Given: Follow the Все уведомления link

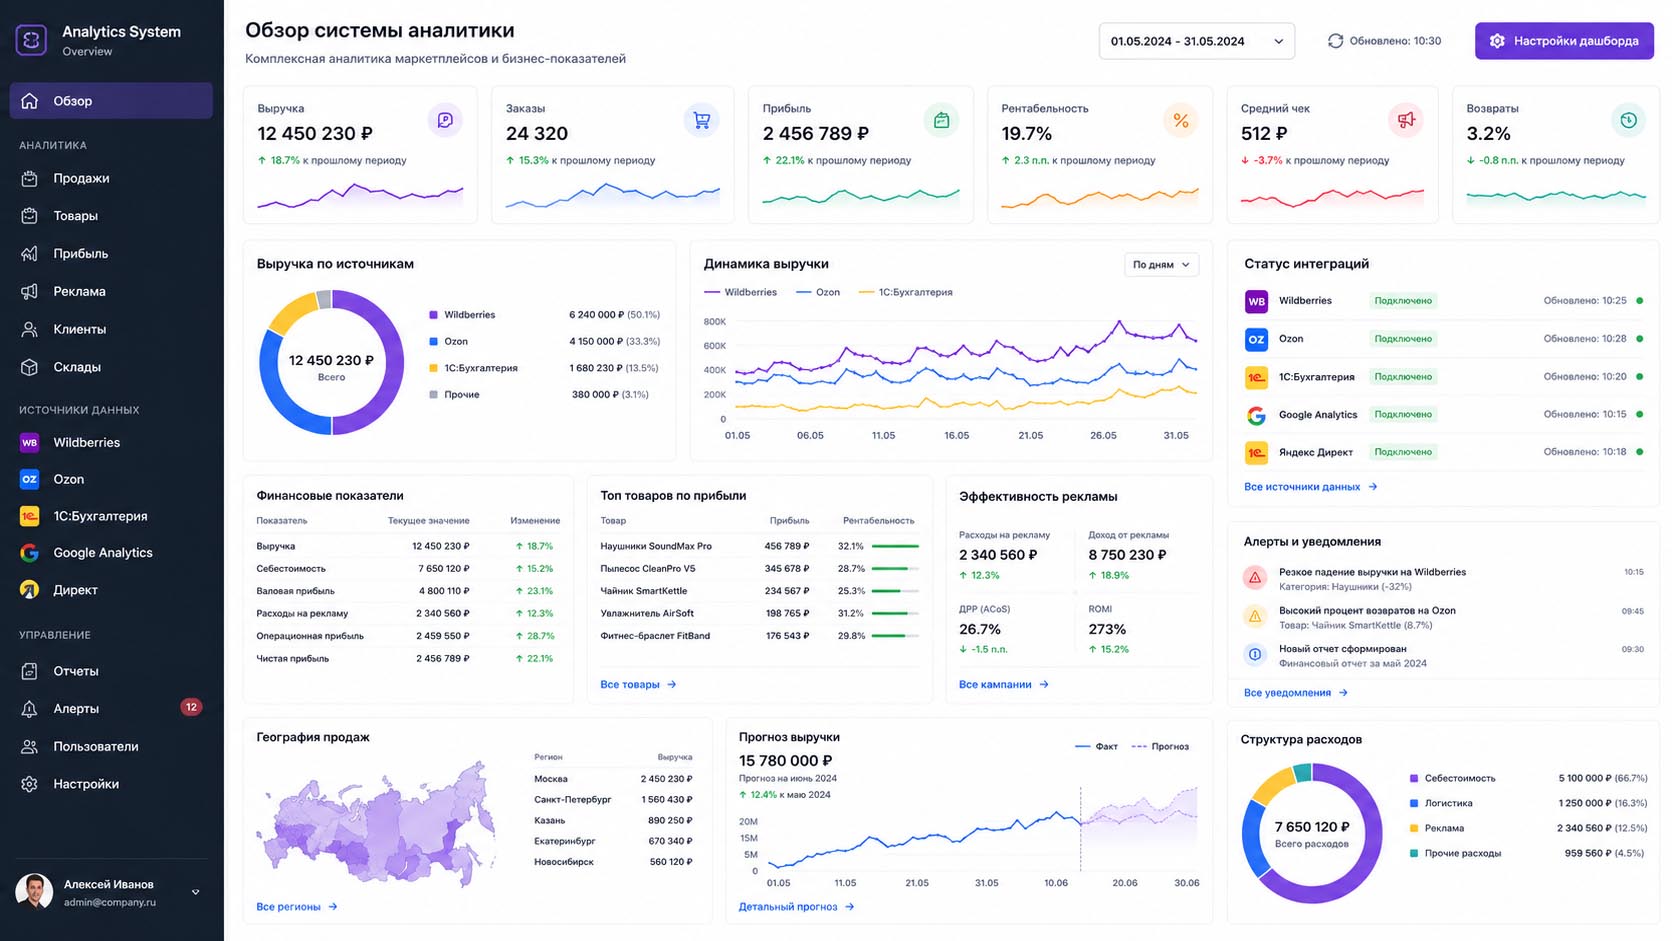Looking at the screenshot, I should point(1296,693).
